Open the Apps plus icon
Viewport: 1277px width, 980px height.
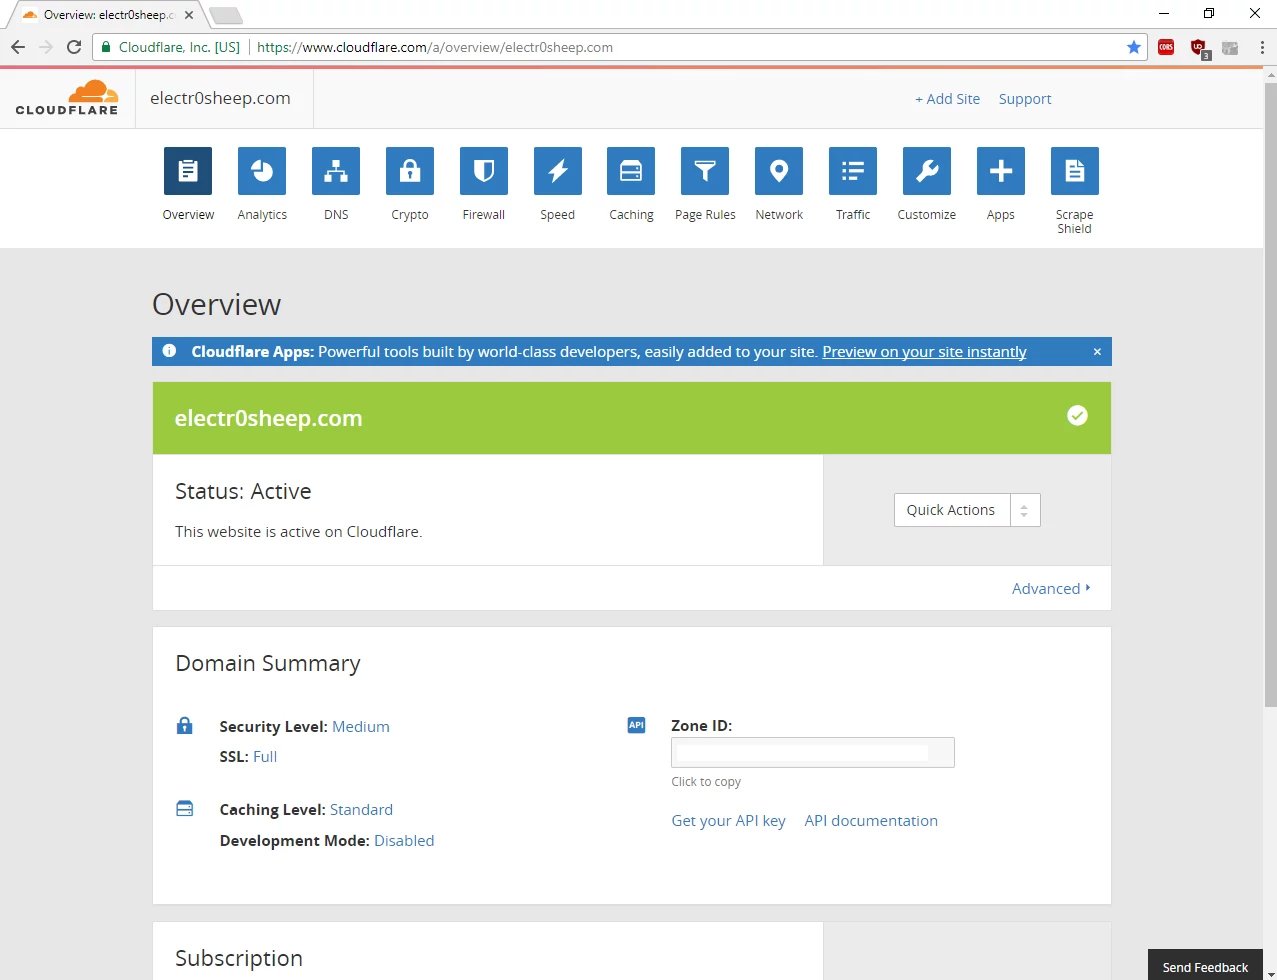point(1001,171)
